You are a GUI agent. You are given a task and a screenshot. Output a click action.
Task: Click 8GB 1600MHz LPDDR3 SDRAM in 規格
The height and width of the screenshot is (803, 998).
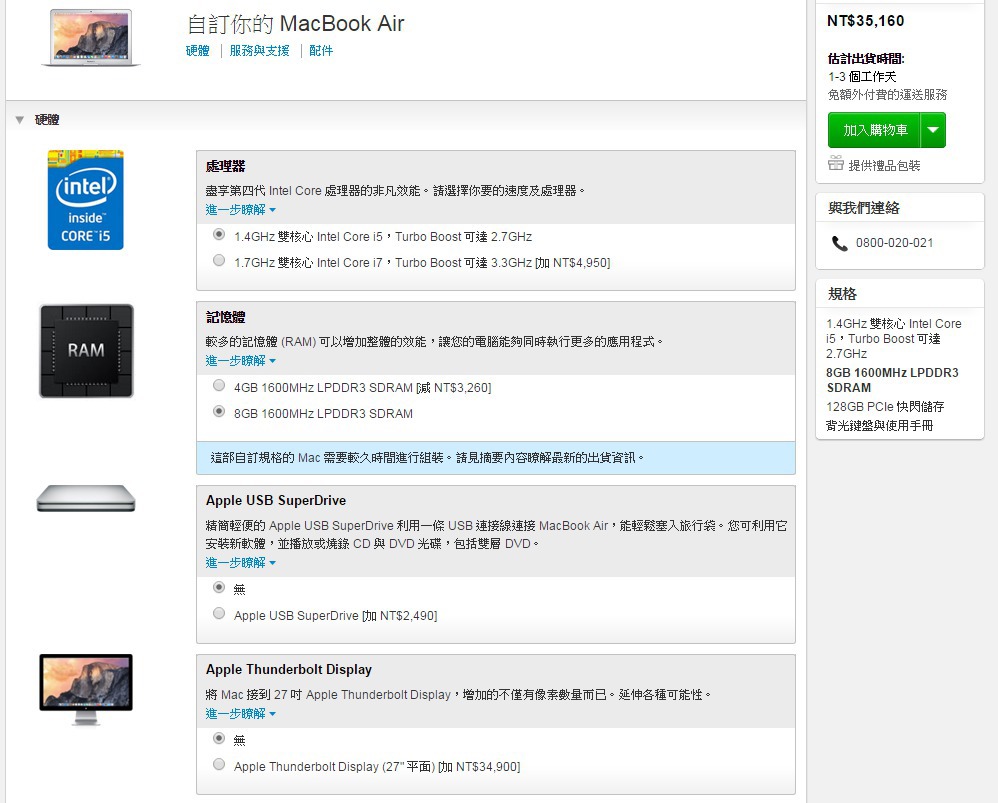[892, 380]
